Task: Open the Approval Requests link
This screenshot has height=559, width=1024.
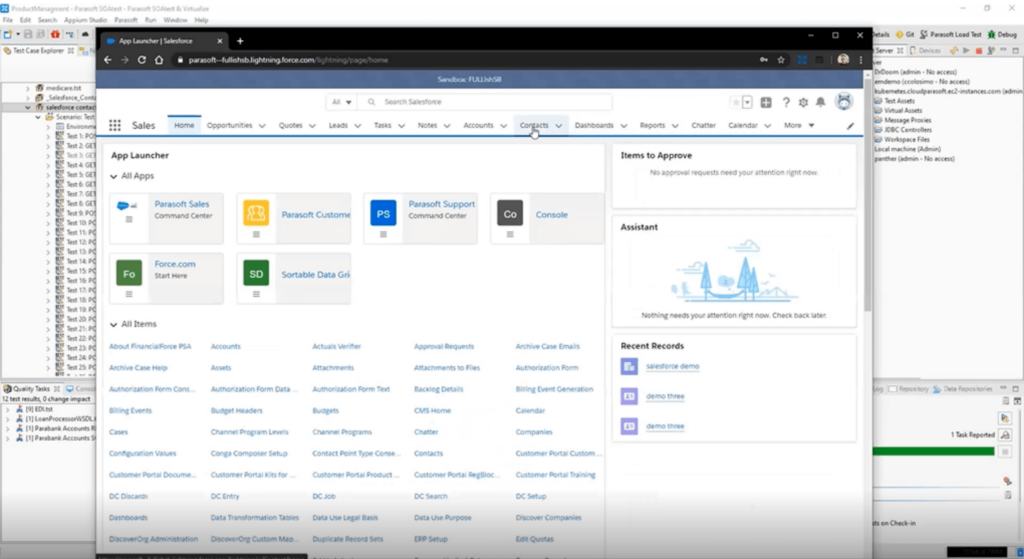Action: pos(444,347)
